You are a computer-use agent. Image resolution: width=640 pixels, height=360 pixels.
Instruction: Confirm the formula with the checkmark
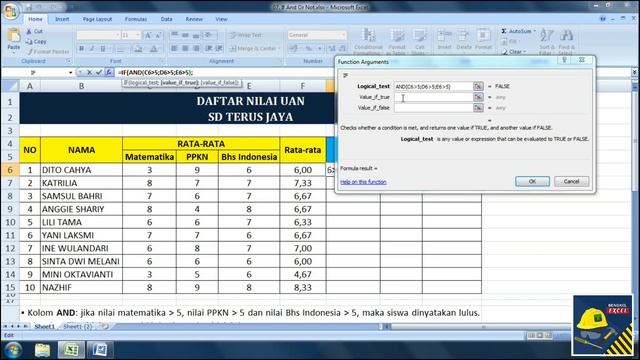(x=98, y=72)
